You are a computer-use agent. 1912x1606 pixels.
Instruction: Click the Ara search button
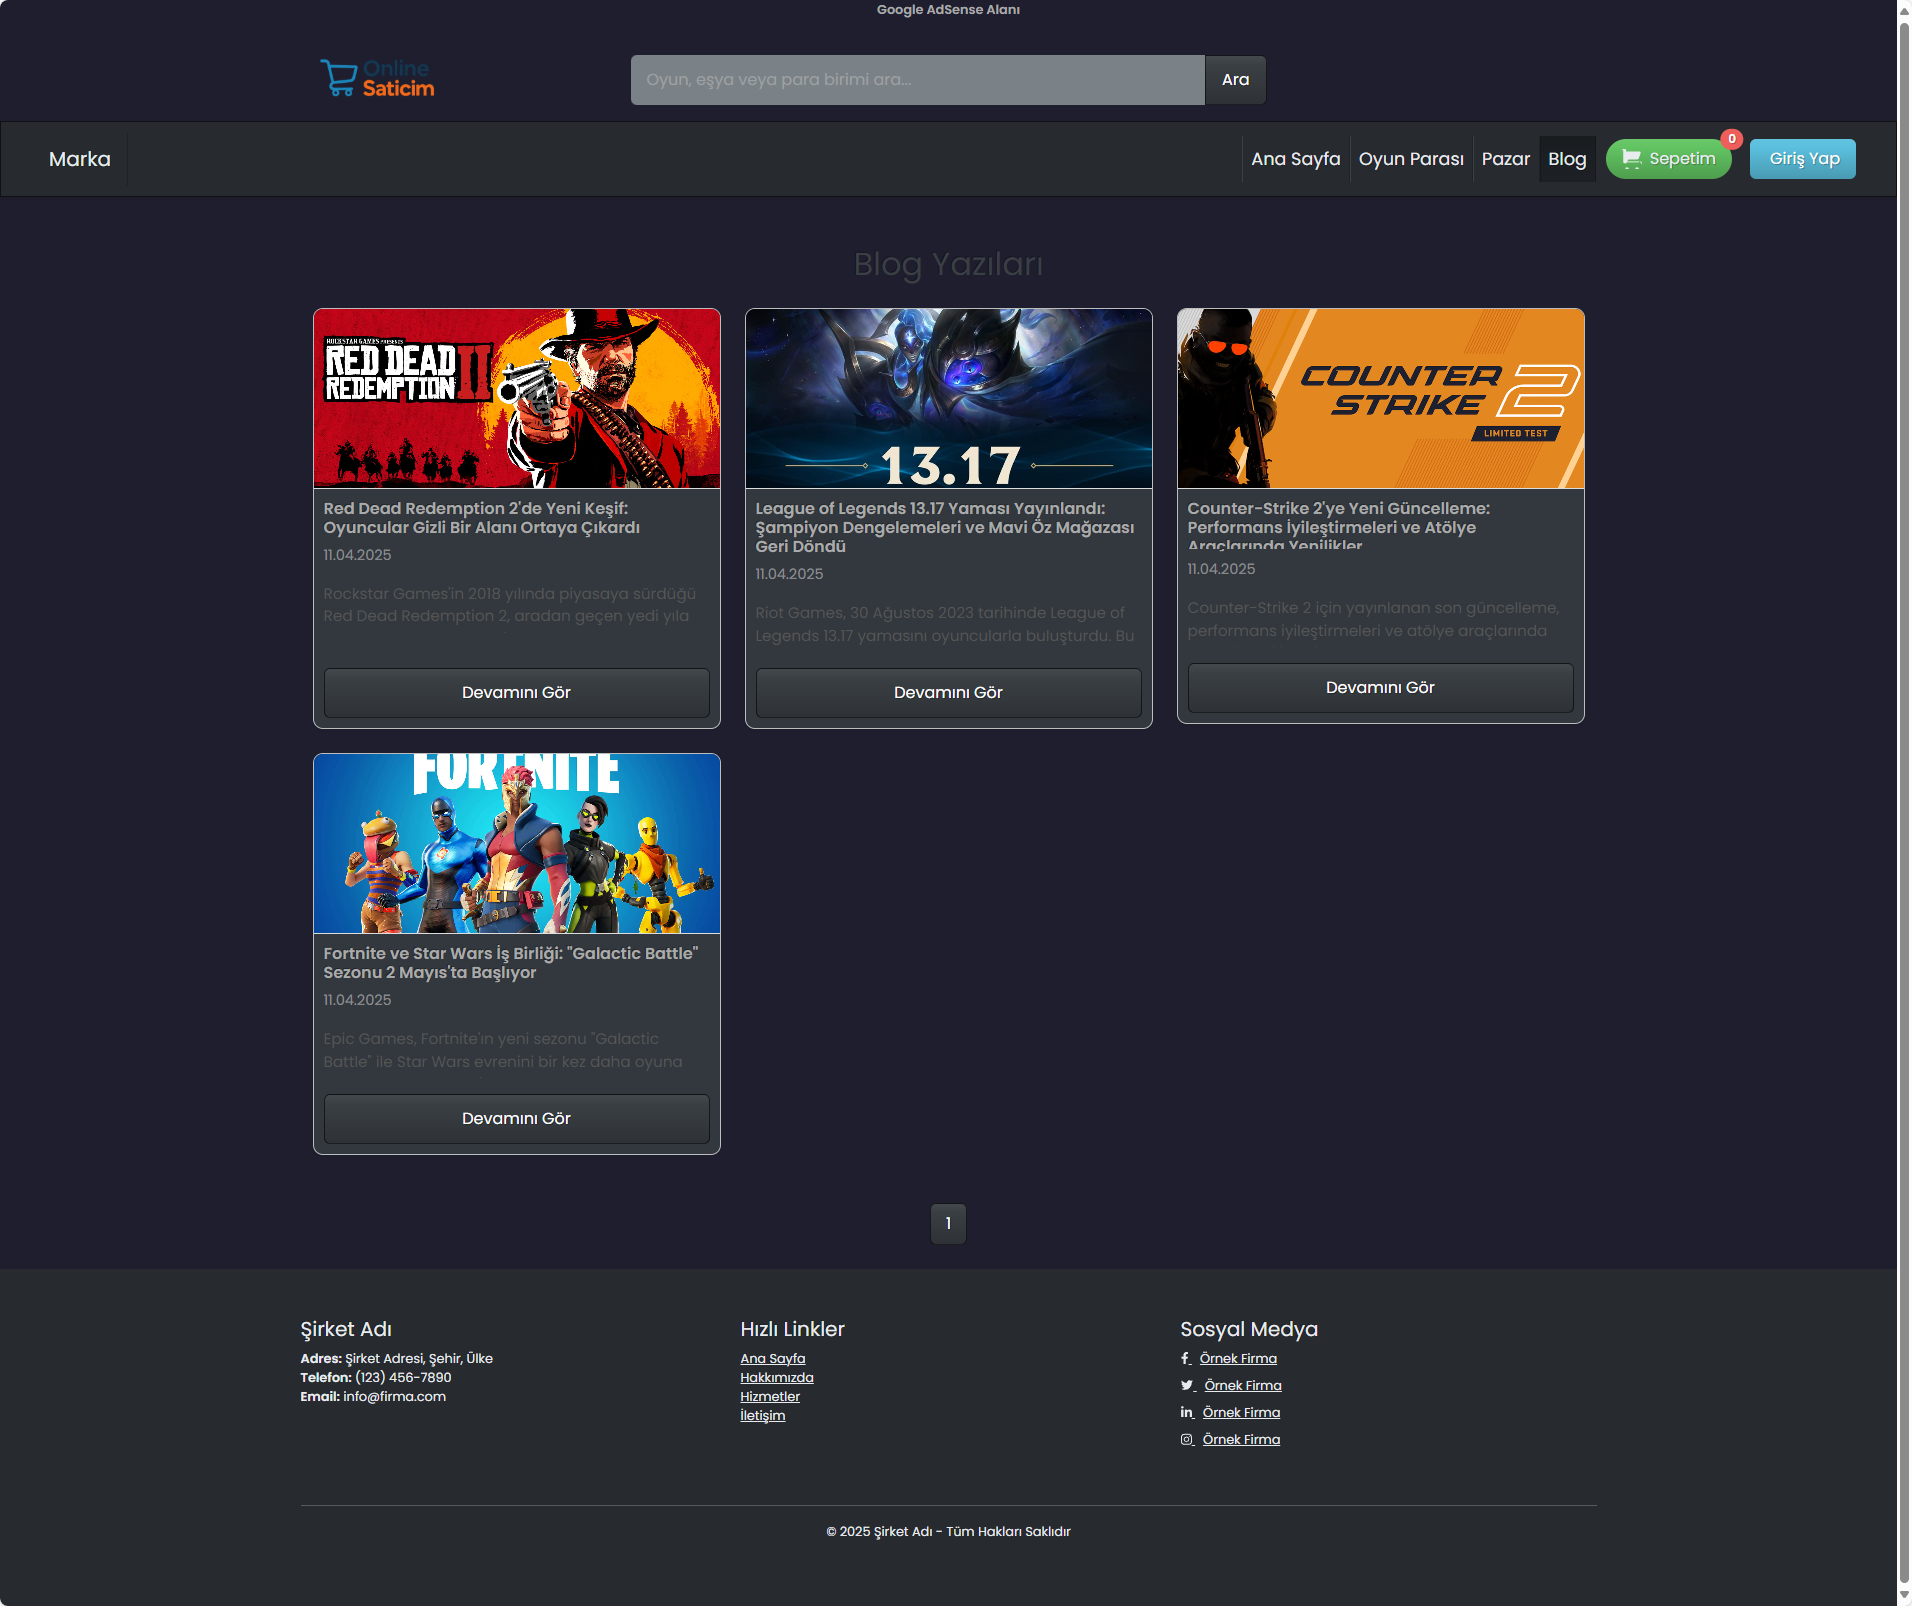pos(1235,80)
